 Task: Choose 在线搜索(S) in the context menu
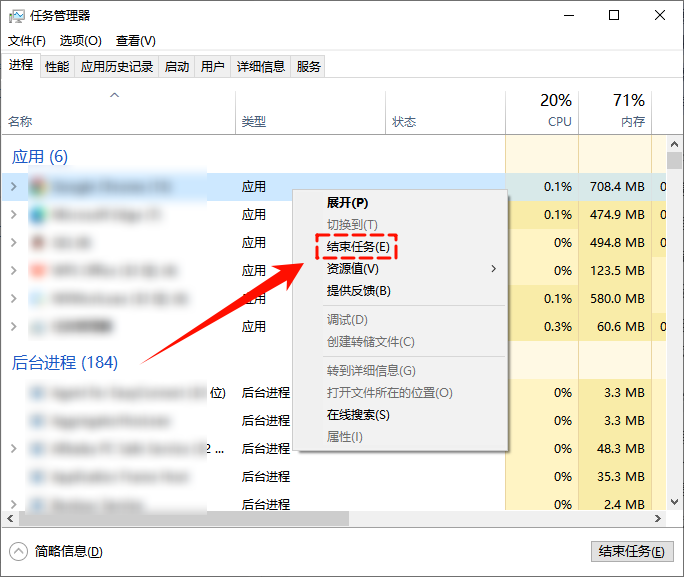click(400, 415)
